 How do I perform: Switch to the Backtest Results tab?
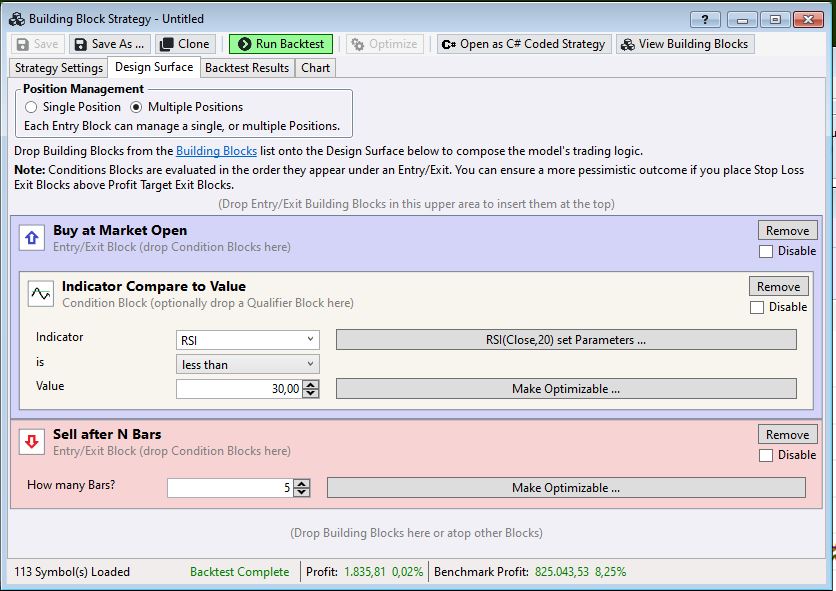tap(246, 68)
